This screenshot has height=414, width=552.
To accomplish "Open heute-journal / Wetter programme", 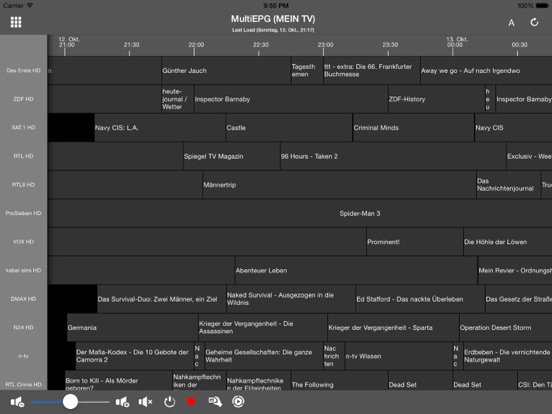I will [x=177, y=99].
